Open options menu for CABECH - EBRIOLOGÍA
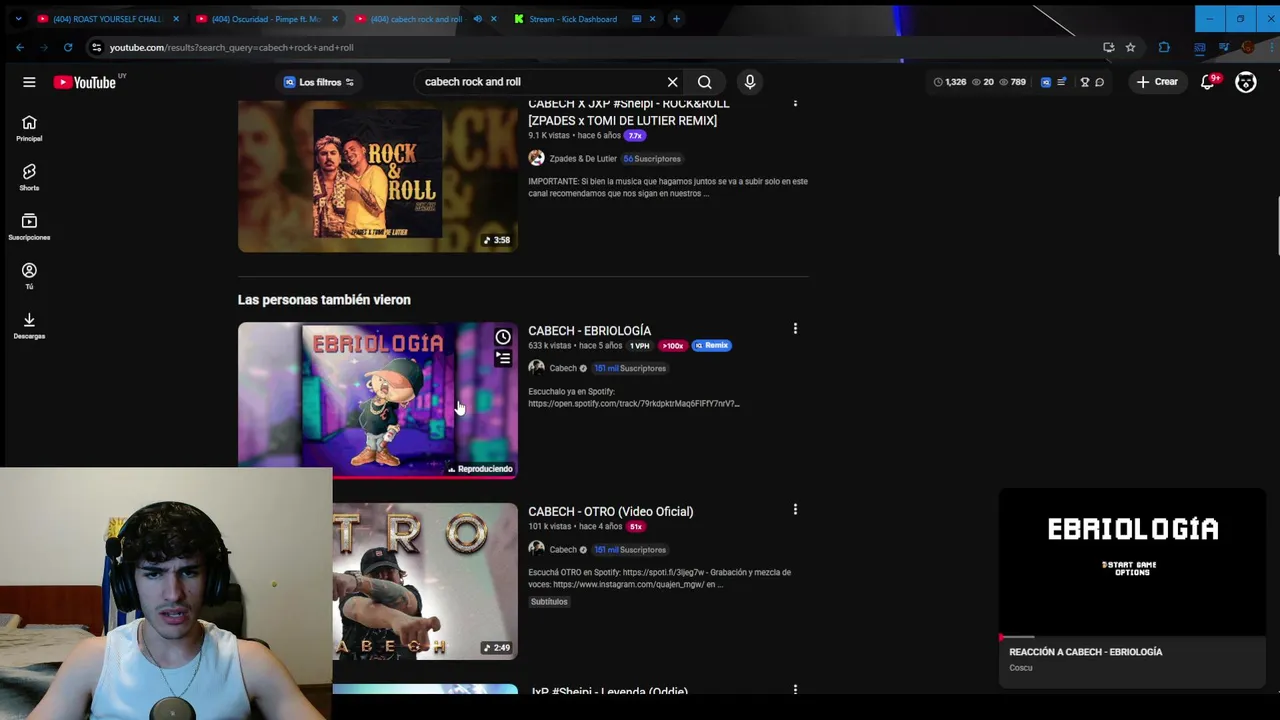 795,329
